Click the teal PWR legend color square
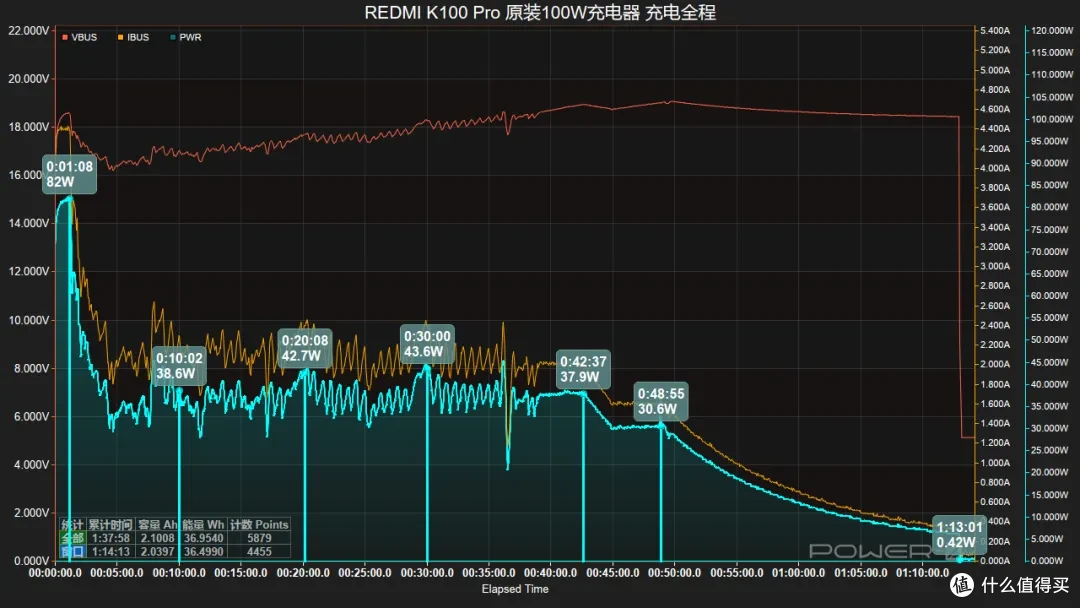Image resolution: width=1080 pixels, height=608 pixels. coord(173,37)
